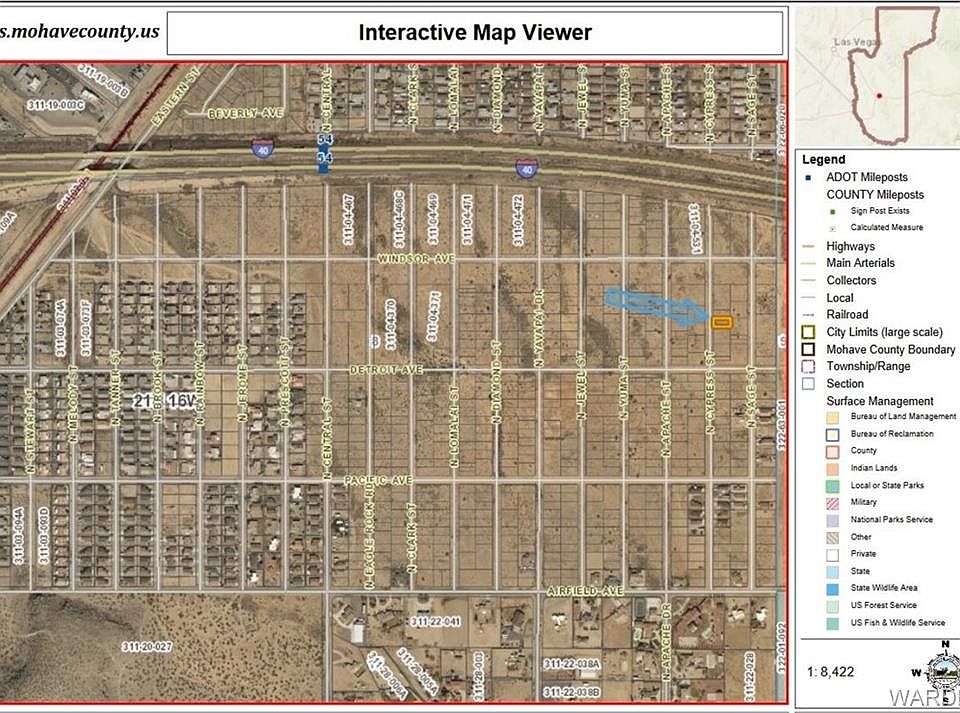Viewport: 960px width, 713px height.
Task: Click the PACIFIC AVE street label
Action: point(378,480)
